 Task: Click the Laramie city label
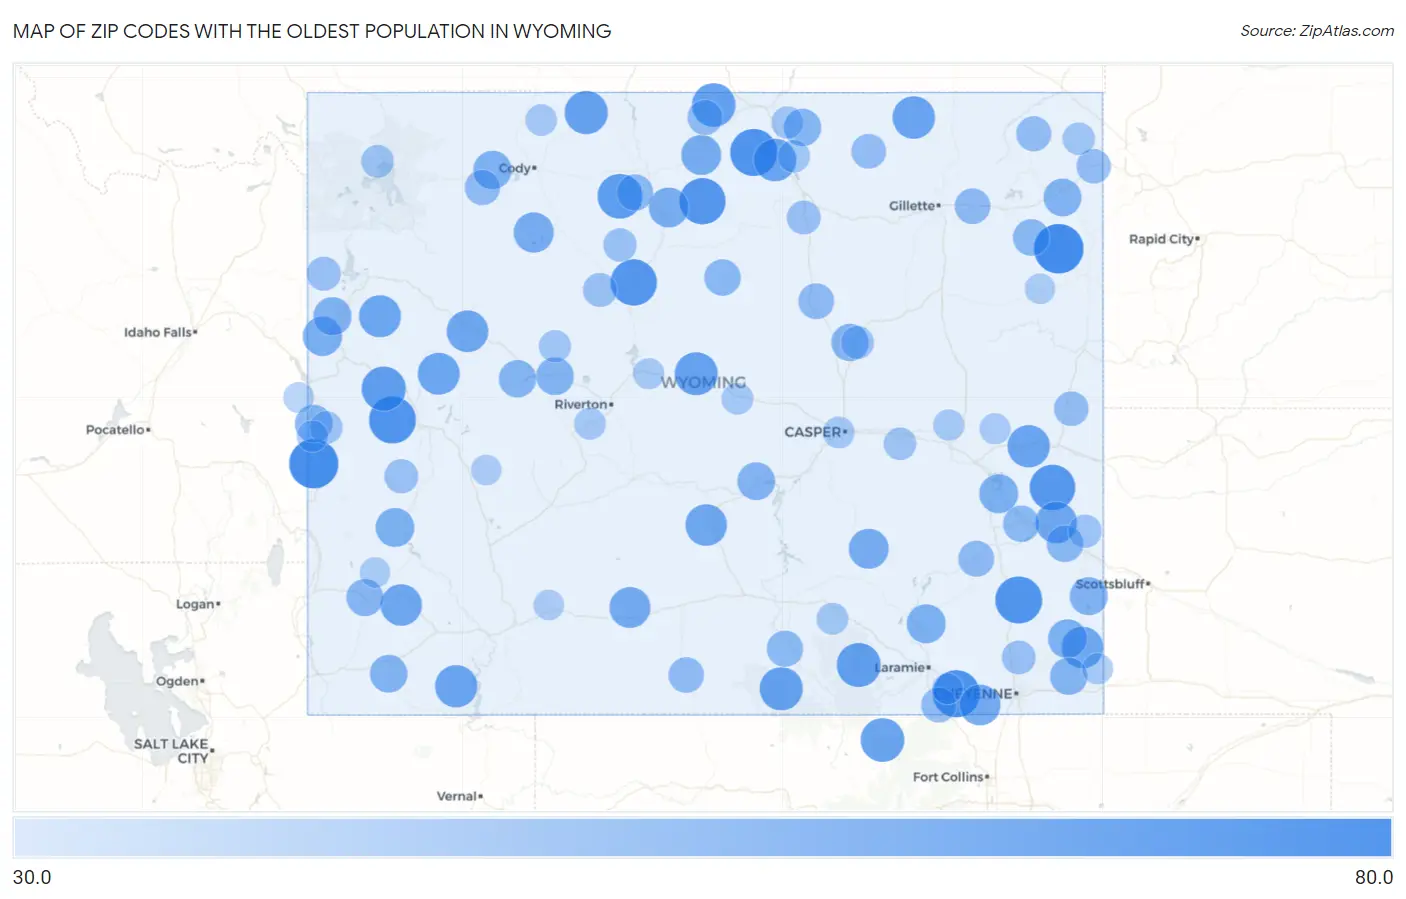[902, 667]
